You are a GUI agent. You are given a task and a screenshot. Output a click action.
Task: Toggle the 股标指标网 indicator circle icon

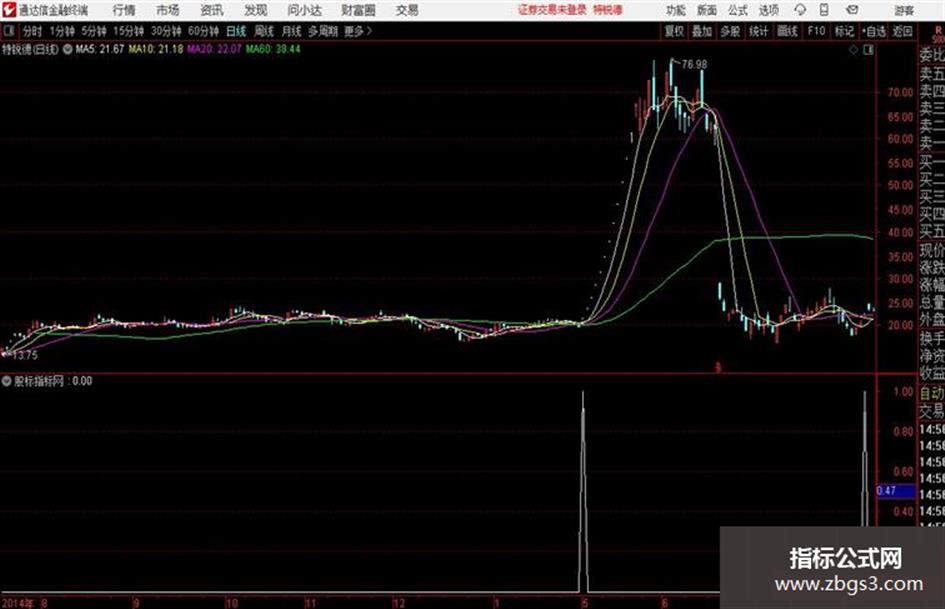tap(7, 381)
